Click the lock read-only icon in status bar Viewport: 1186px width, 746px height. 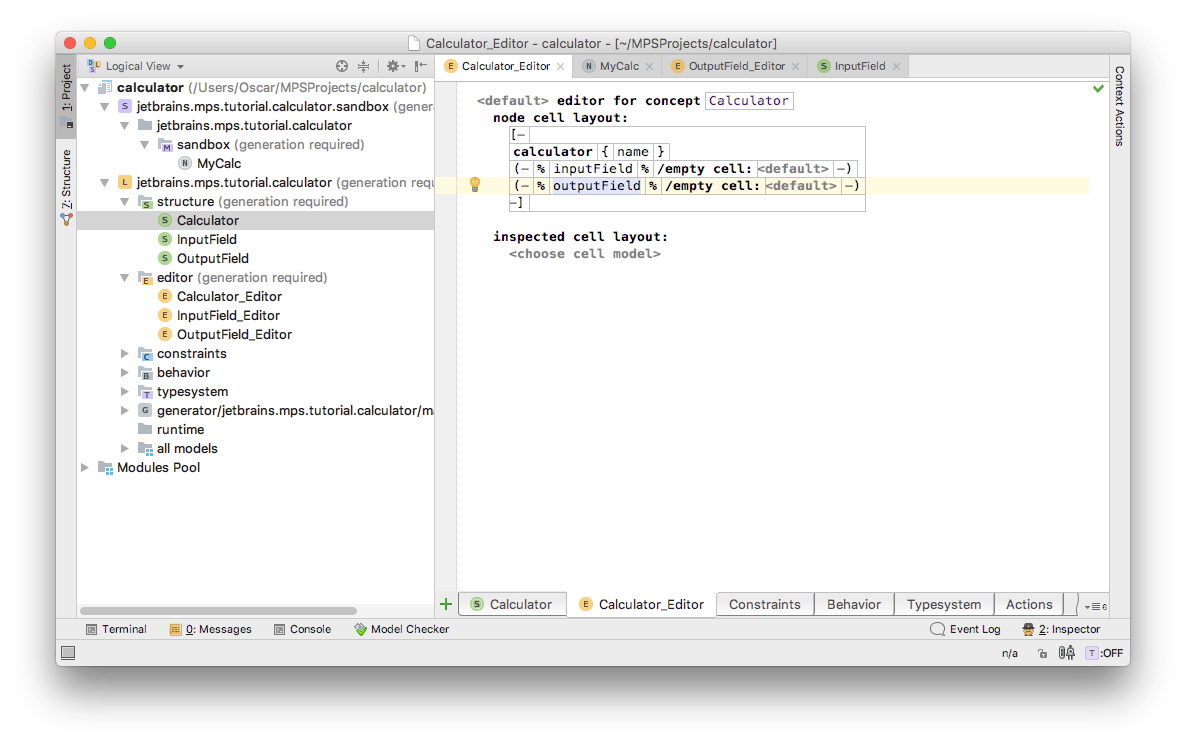pos(1042,653)
